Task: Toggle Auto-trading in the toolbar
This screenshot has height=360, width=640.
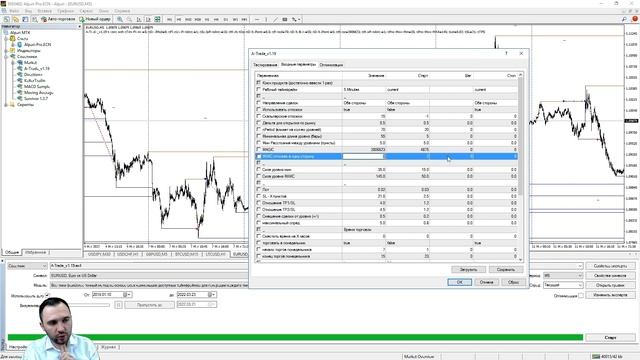Action: [58, 19]
